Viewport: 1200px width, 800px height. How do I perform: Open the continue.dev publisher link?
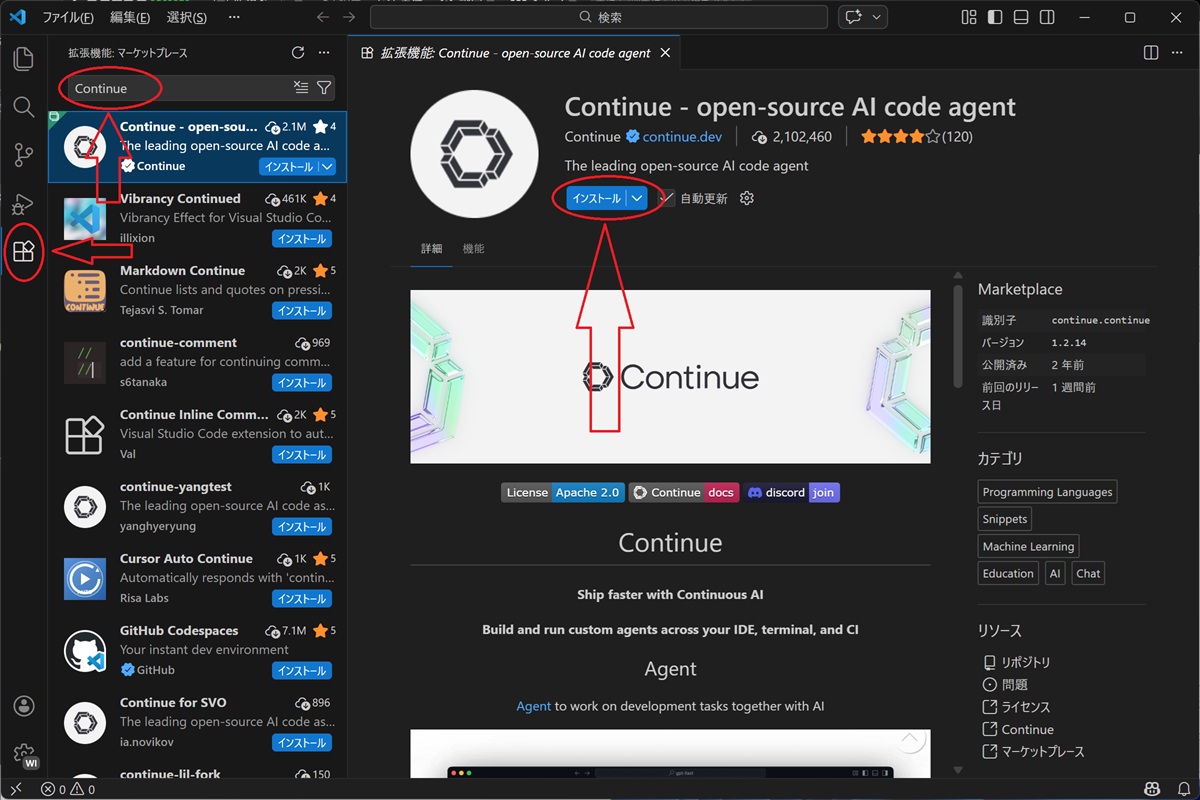tap(682, 137)
